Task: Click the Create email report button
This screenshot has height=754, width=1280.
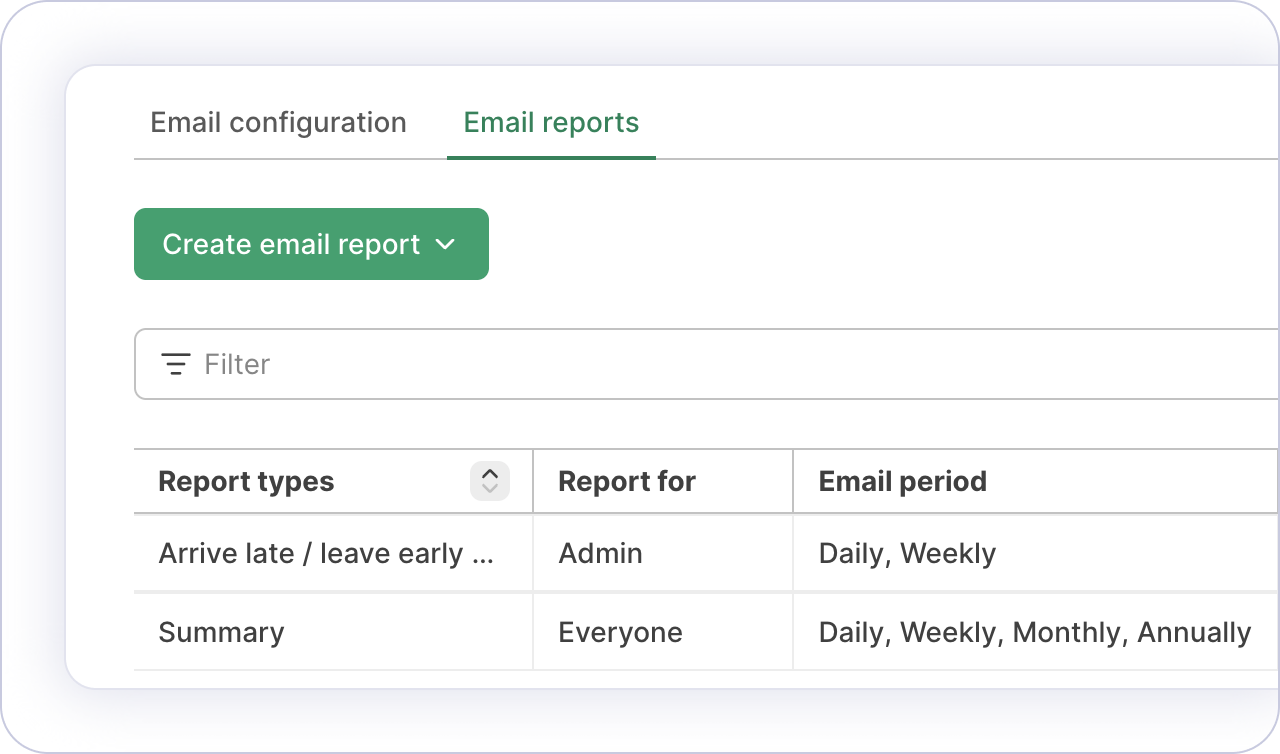Action: click(x=291, y=245)
